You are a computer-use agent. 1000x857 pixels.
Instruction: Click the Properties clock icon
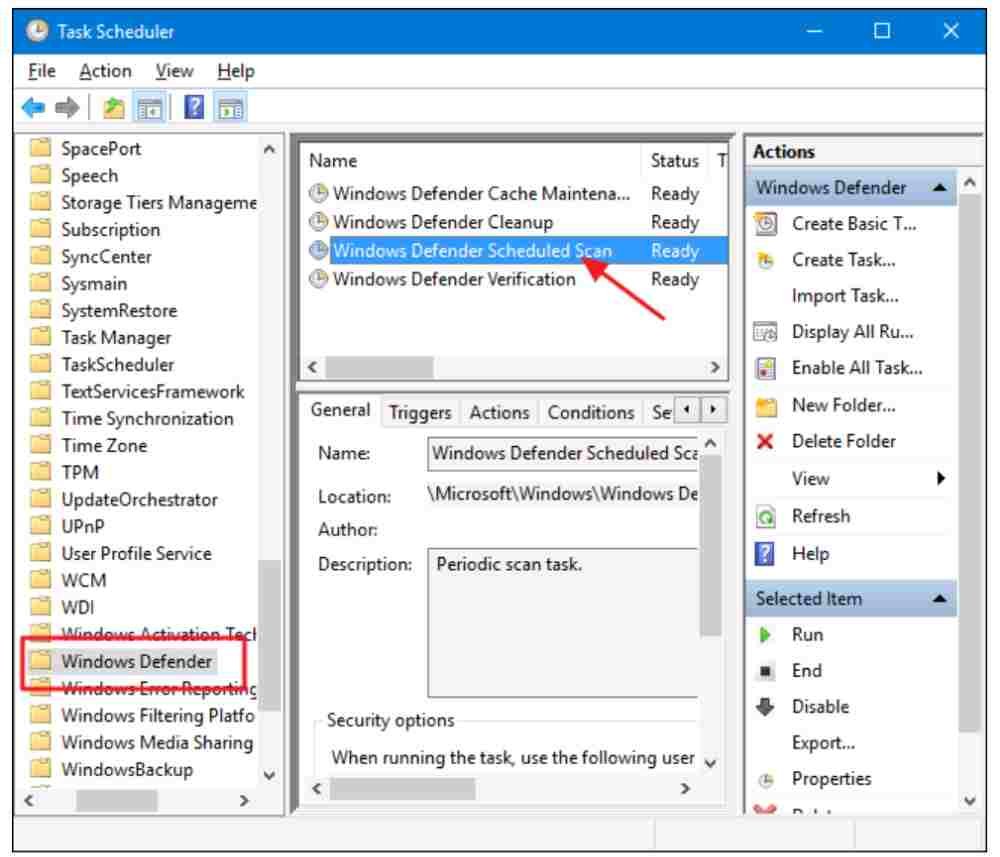click(x=766, y=780)
